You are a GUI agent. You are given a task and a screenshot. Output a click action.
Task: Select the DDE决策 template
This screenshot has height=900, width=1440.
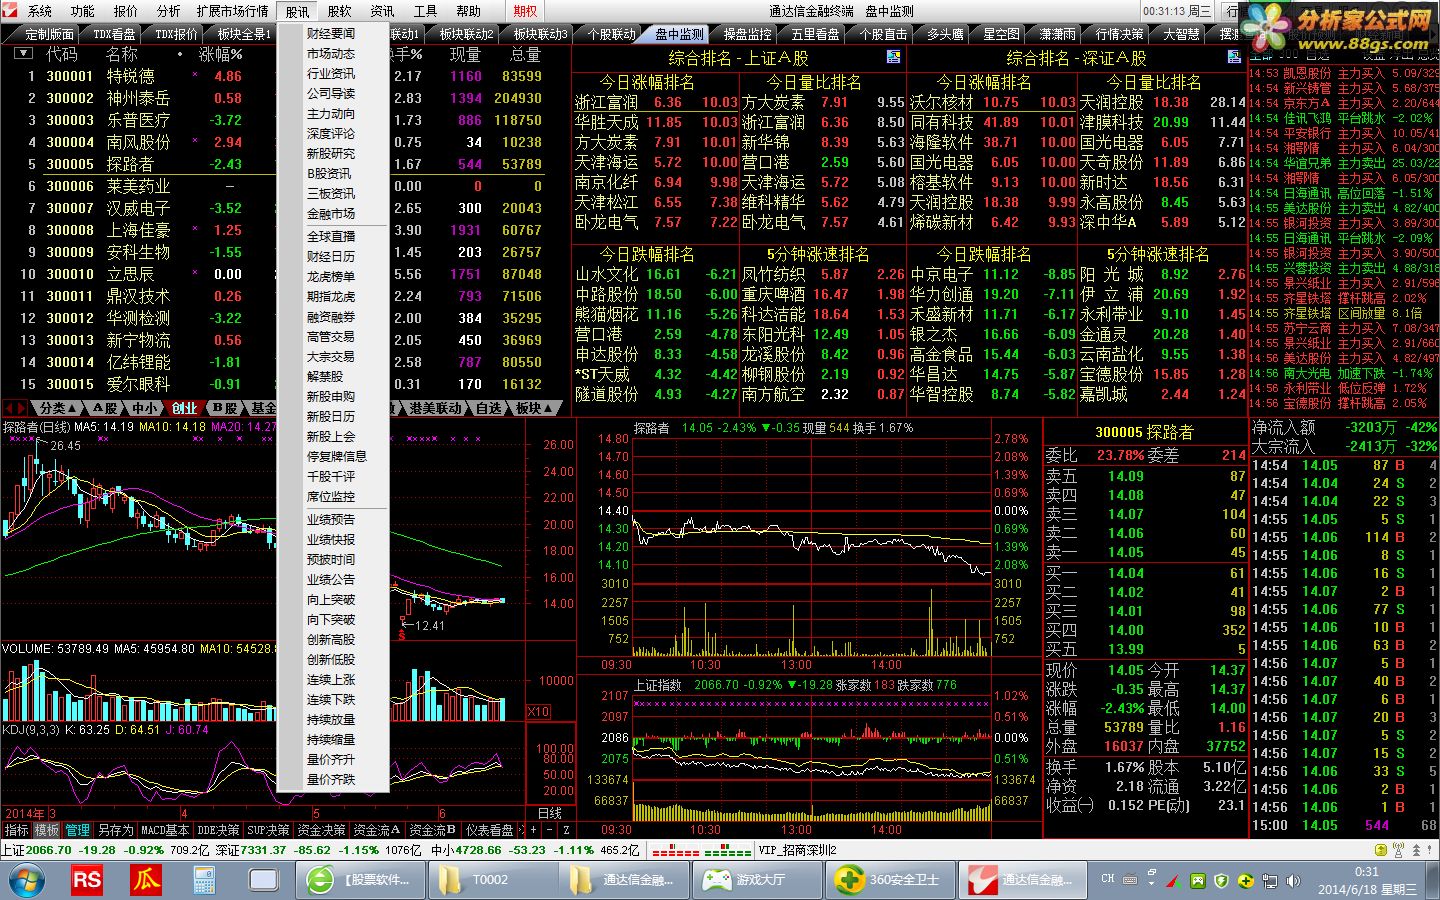[218, 830]
